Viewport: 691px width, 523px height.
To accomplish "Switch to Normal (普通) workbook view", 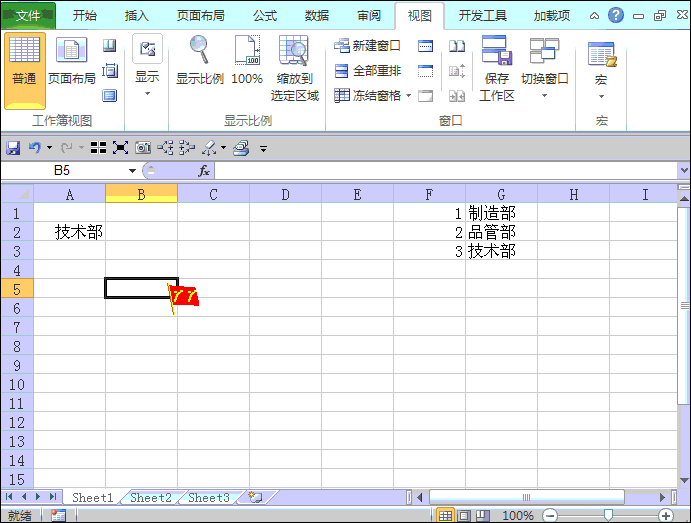I will pyautogui.click(x=25, y=68).
